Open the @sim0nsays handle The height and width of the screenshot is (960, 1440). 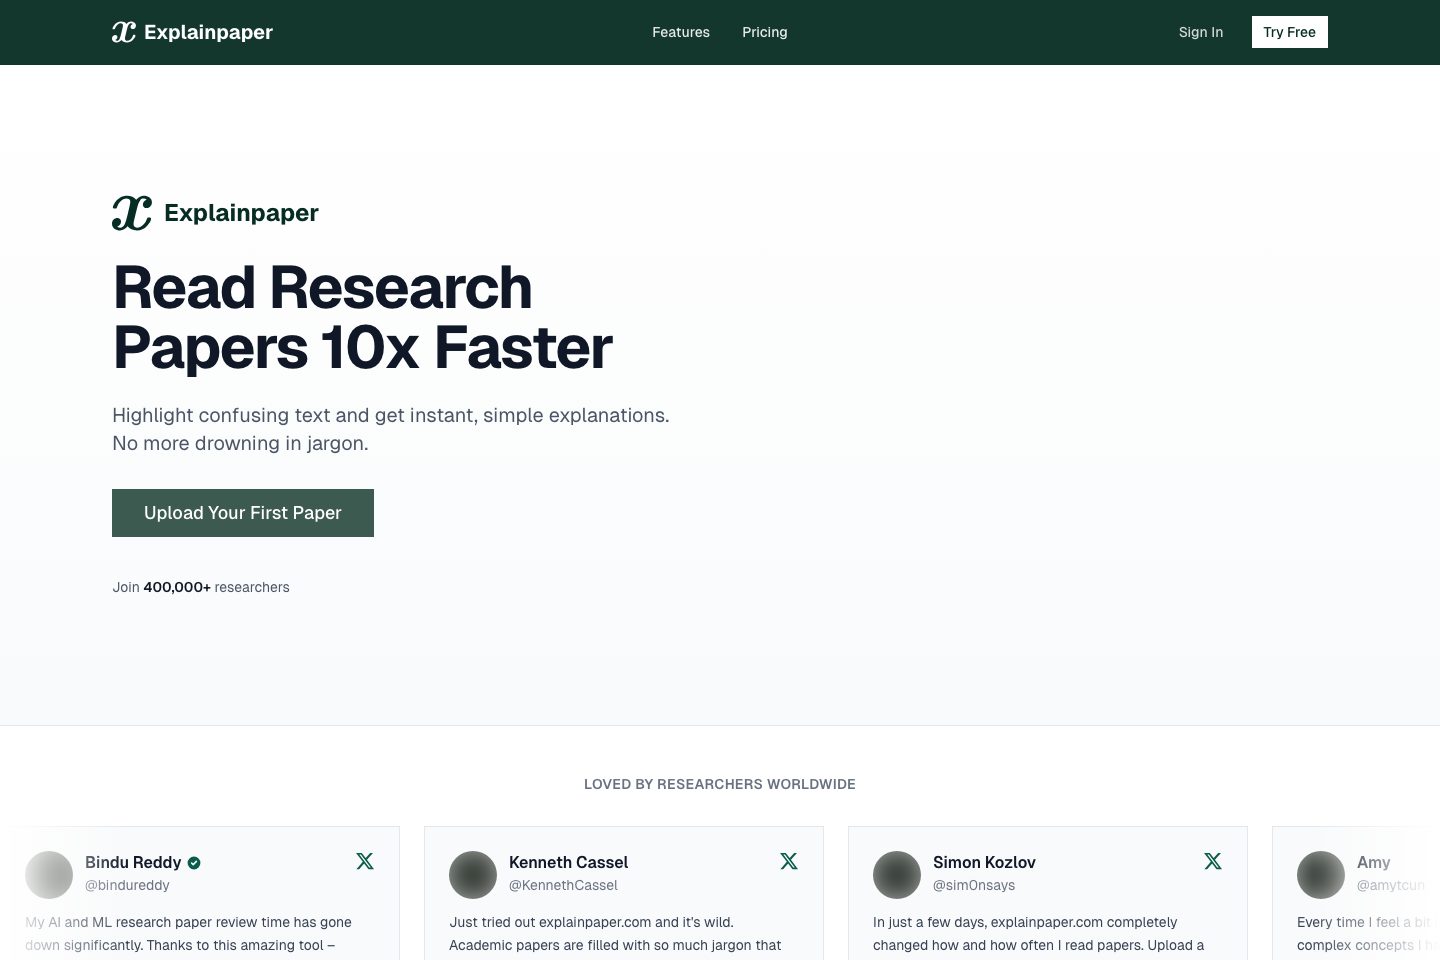pyautogui.click(x=974, y=885)
